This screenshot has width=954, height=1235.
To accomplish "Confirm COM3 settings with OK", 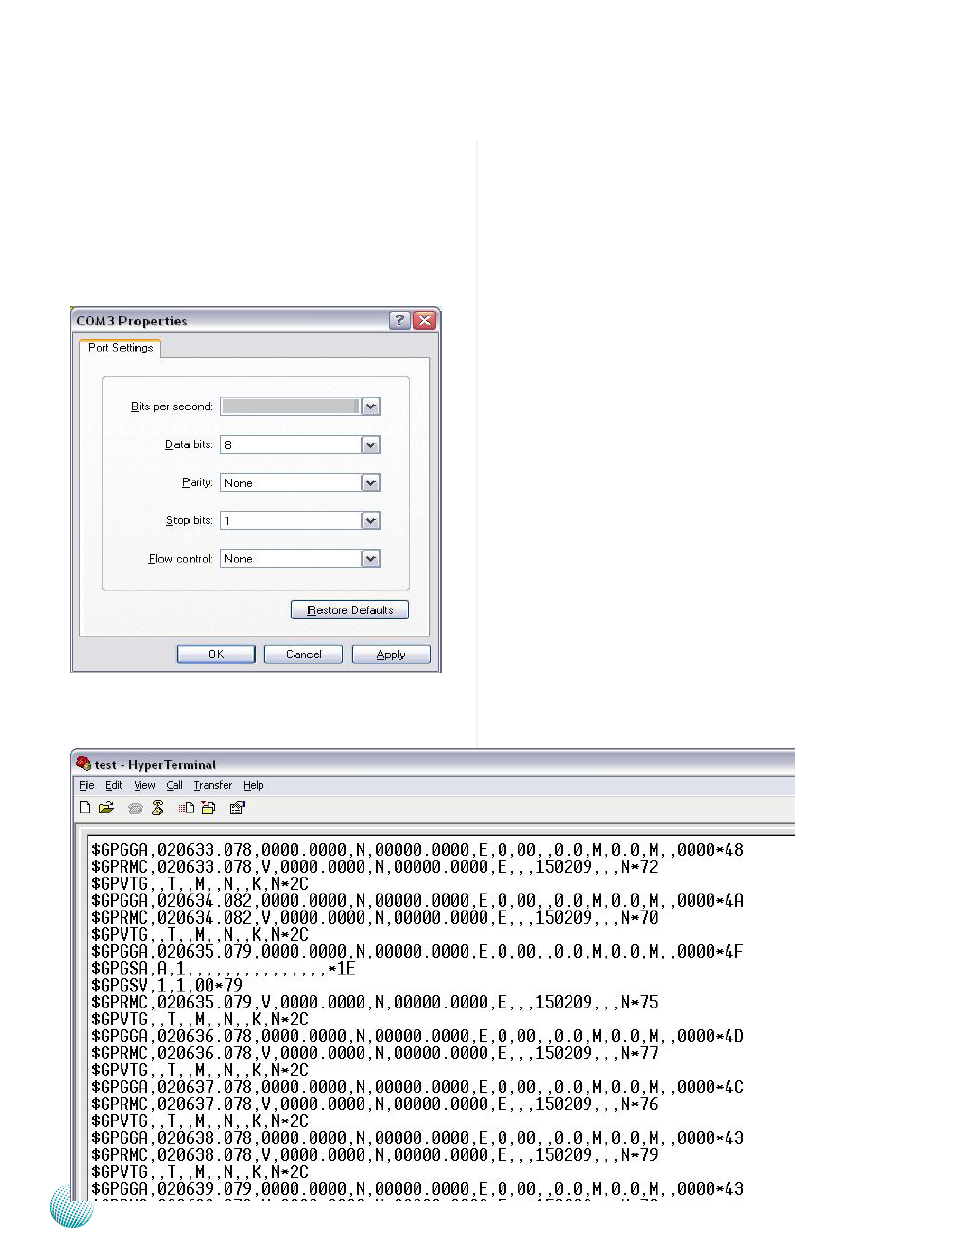I will pyautogui.click(x=216, y=654).
